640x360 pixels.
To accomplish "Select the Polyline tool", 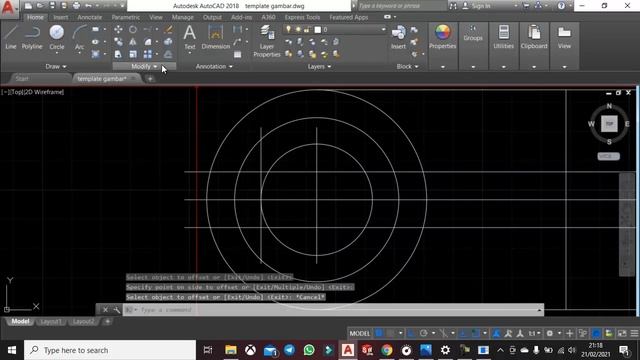I will point(32,37).
